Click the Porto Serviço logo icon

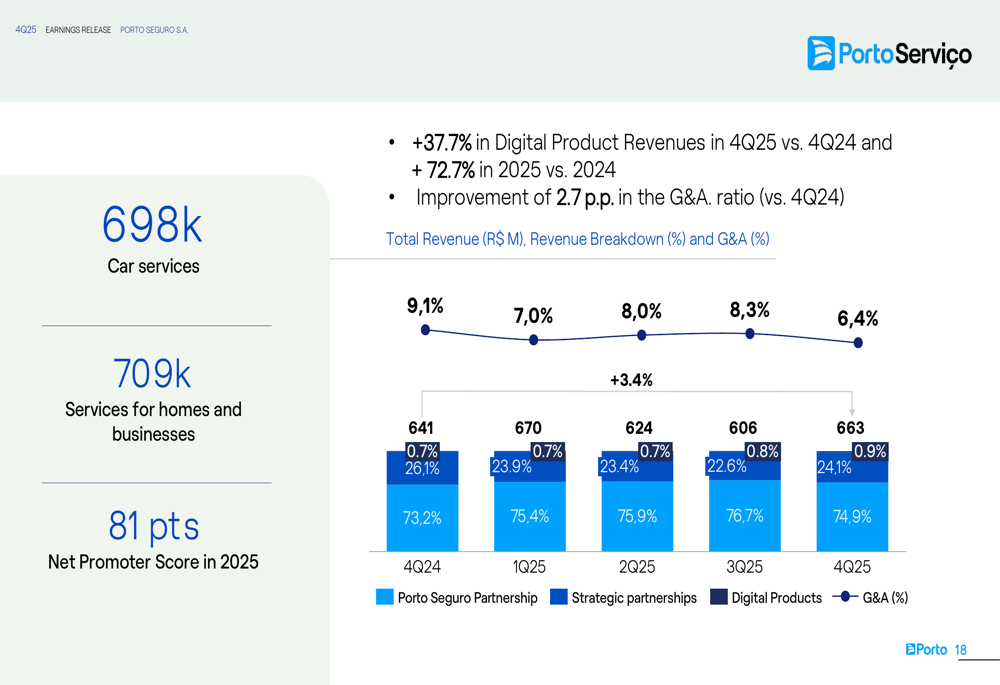click(821, 53)
